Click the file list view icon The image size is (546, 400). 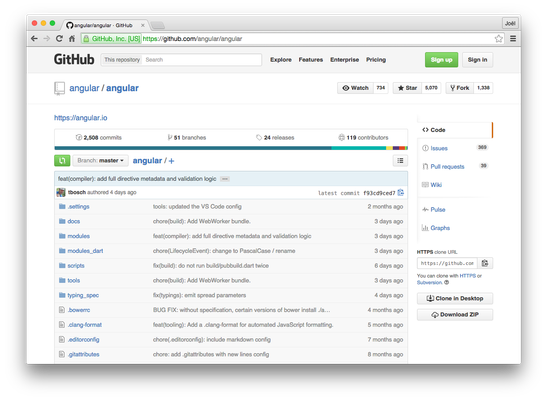(x=400, y=160)
